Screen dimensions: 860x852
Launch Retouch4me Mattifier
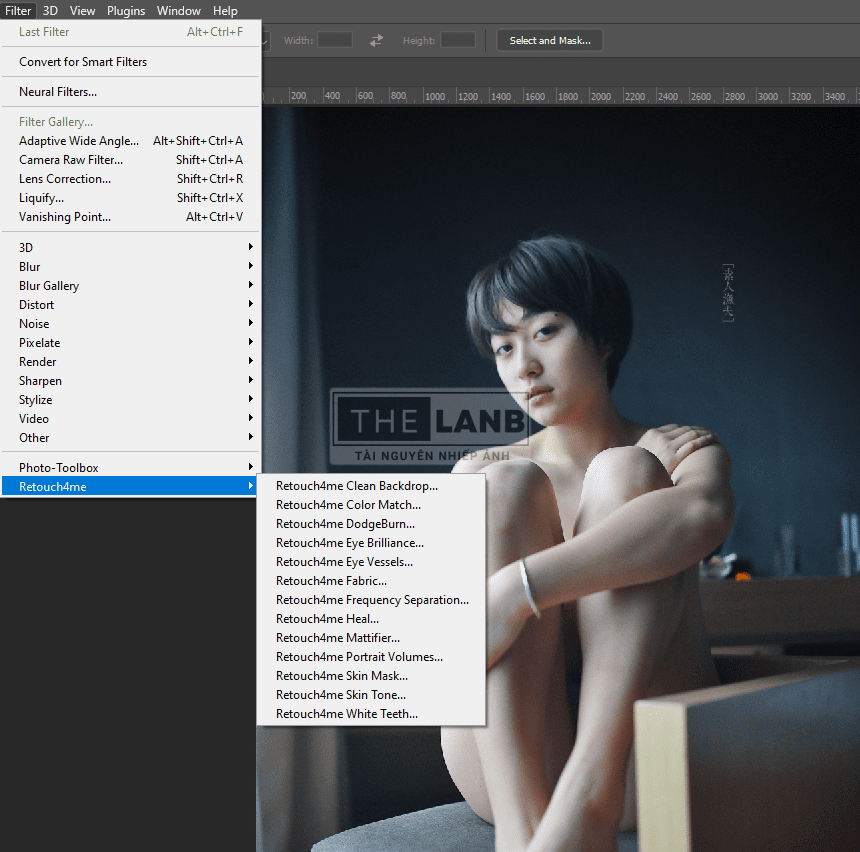tap(371, 638)
